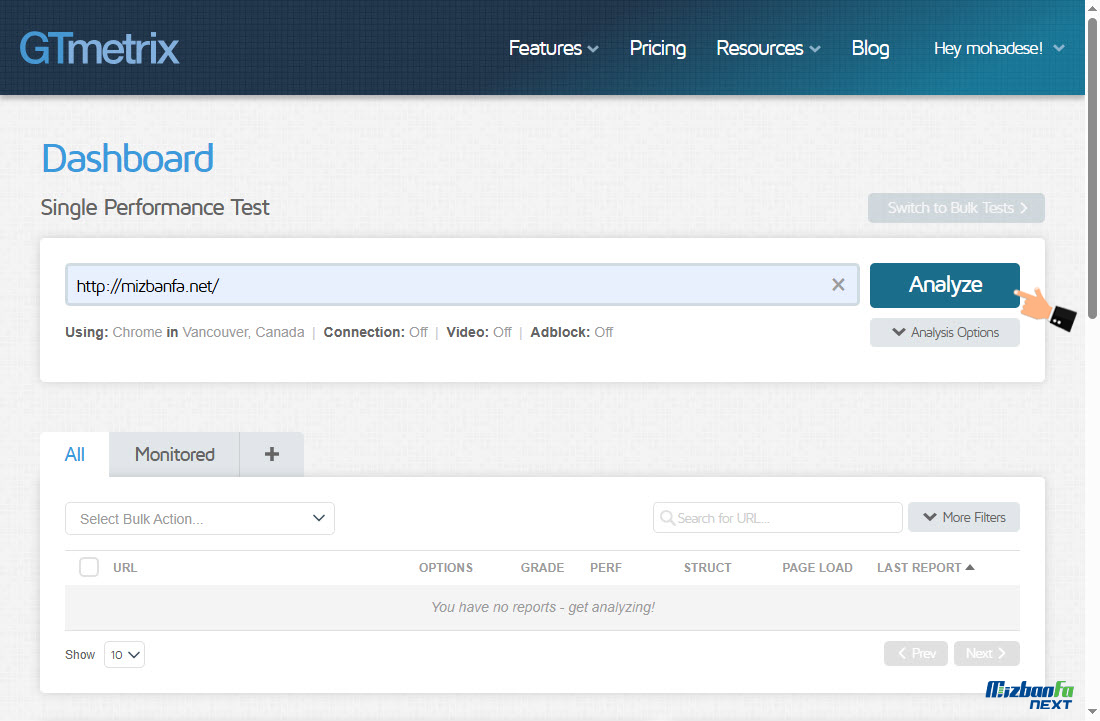Switch to the All tab
Image resolution: width=1100 pixels, height=721 pixels.
pyautogui.click(x=74, y=454)
